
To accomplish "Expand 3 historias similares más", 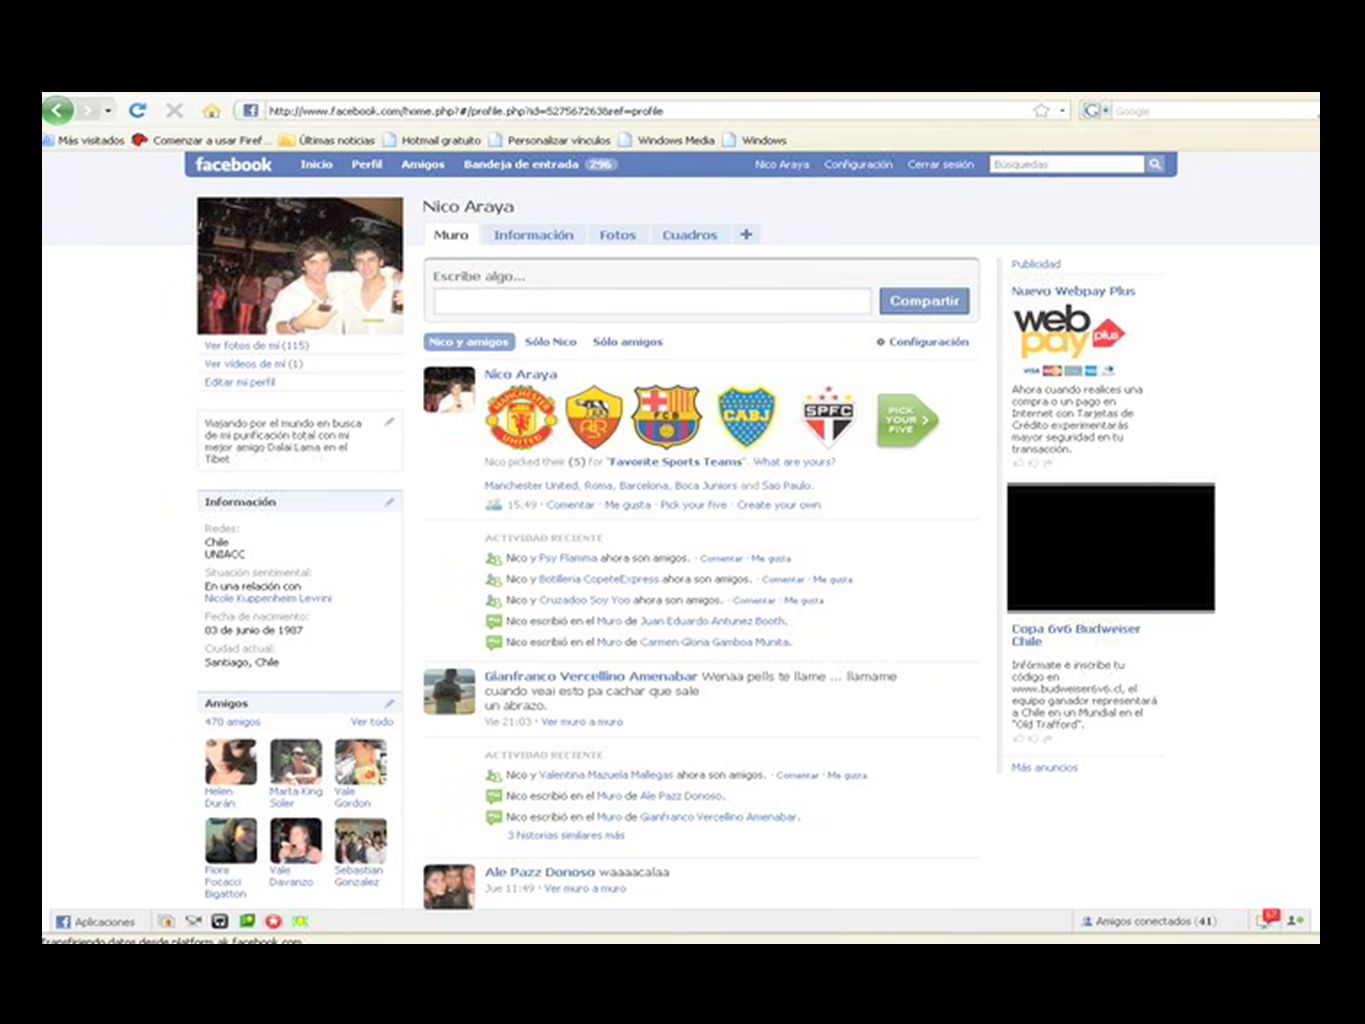I will tap(566, 835).
